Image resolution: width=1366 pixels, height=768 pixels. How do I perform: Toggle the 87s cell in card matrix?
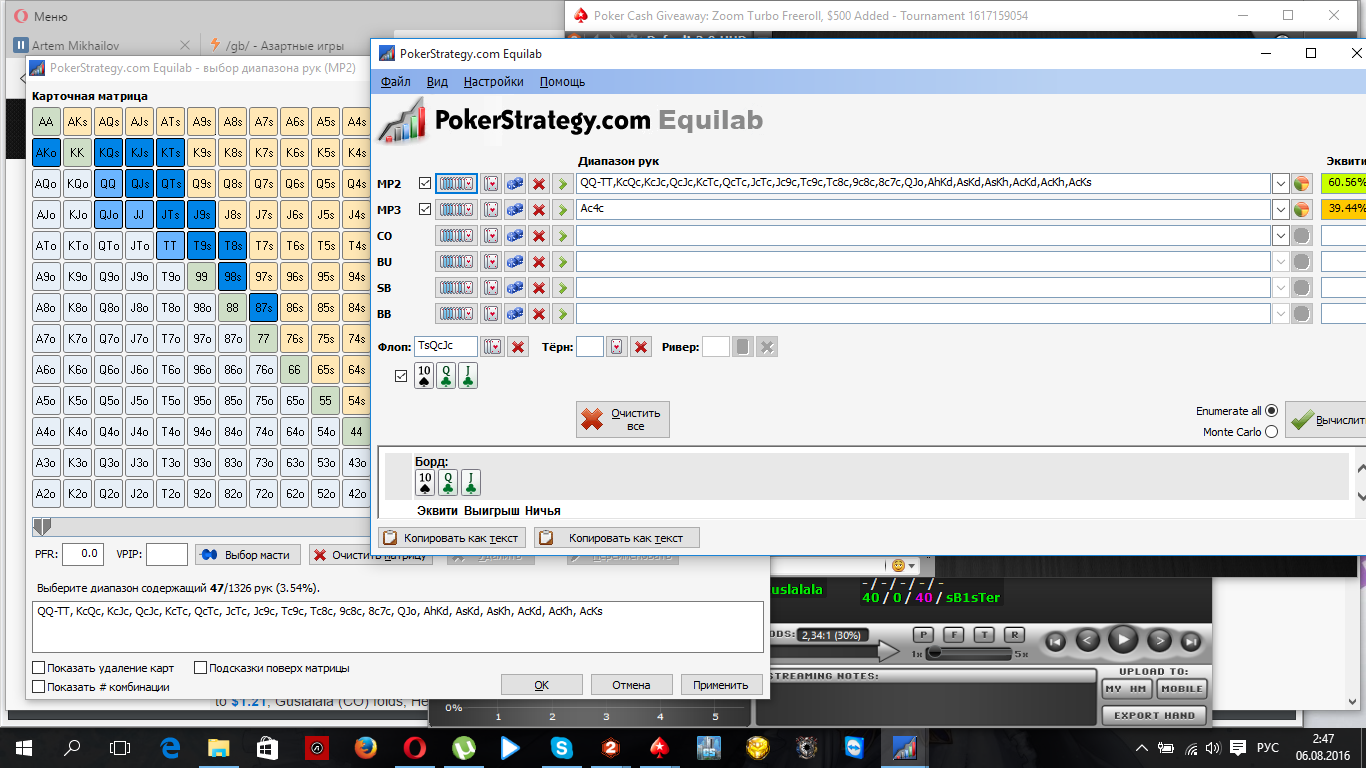pos(263,308)
